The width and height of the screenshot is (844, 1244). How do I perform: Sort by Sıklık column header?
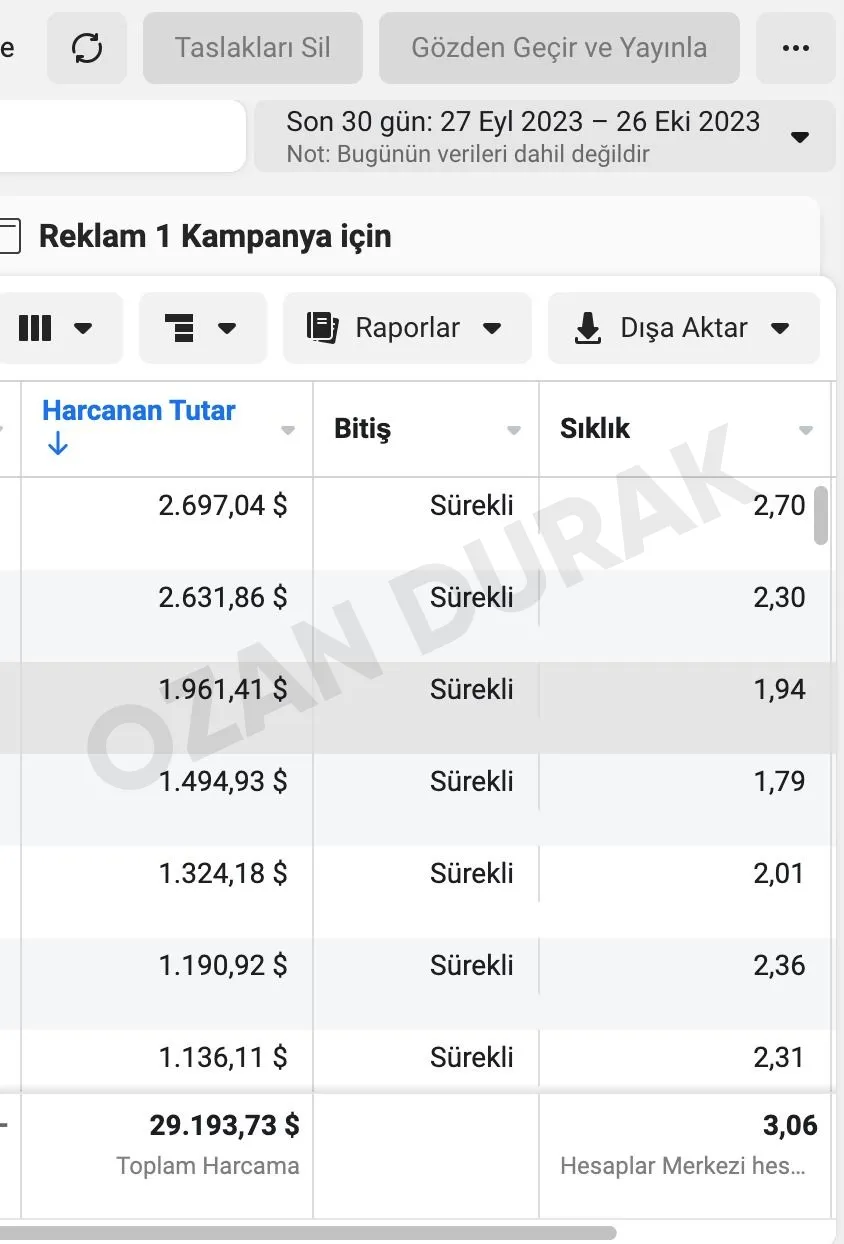[595, 429]
